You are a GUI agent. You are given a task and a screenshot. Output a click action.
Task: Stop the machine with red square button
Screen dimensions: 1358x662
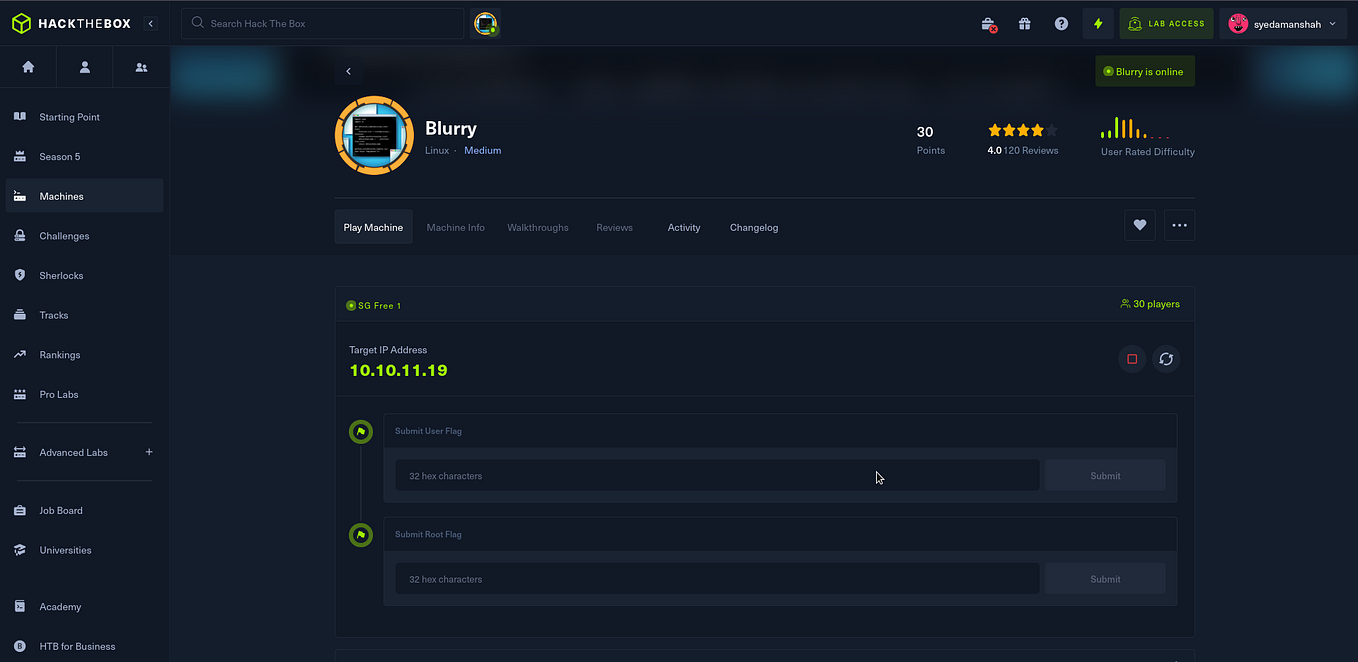click(1132, 359)
